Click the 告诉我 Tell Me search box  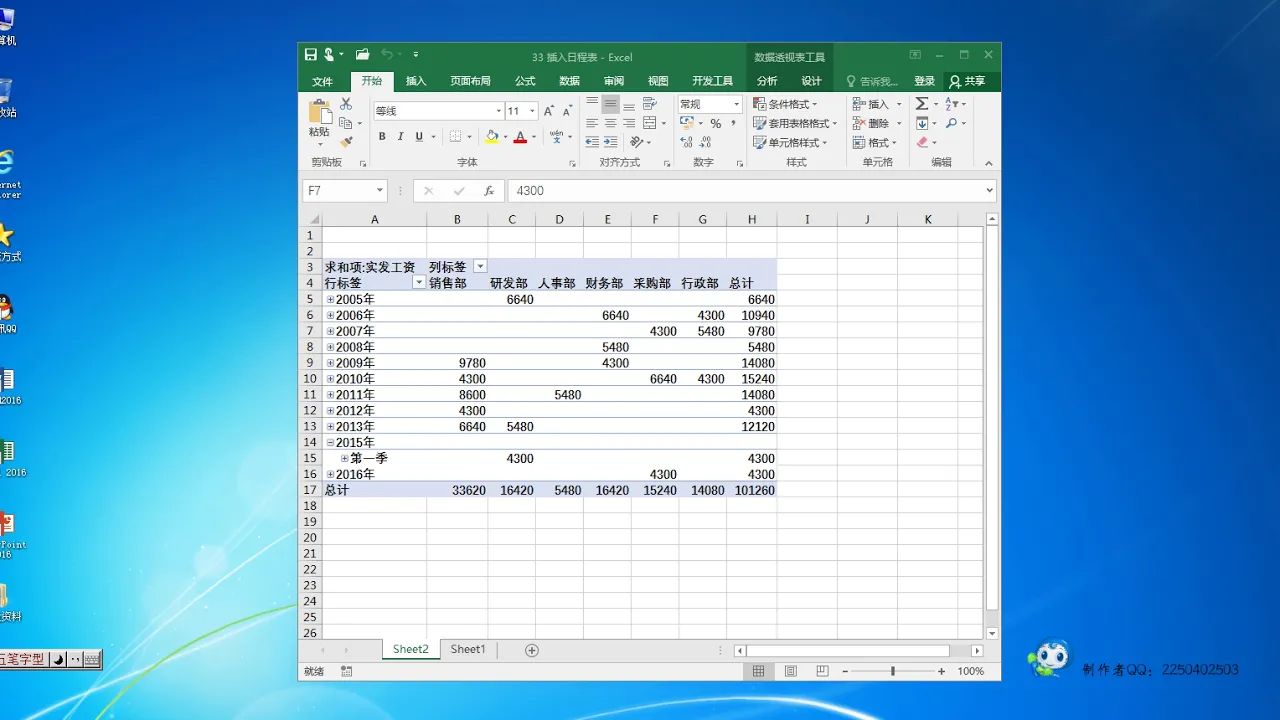click(x=872, y=81)
